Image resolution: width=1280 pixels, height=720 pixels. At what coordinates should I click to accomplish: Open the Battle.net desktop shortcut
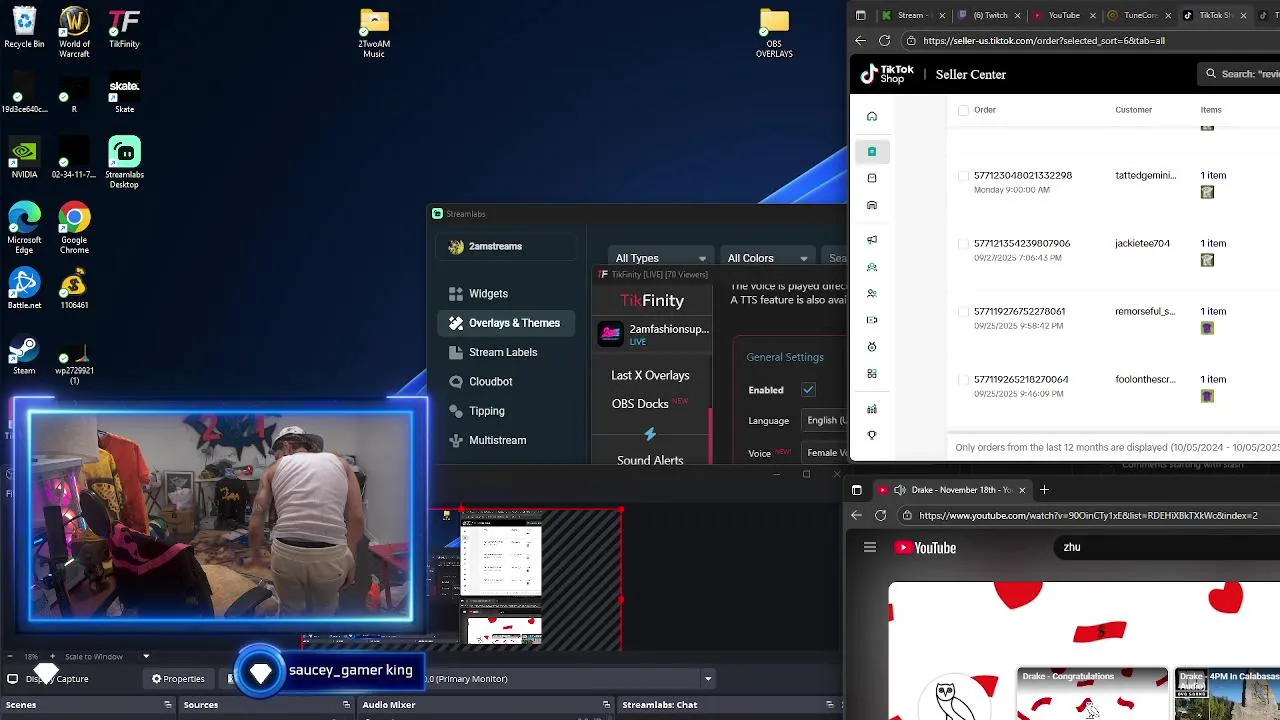point(24,289)
